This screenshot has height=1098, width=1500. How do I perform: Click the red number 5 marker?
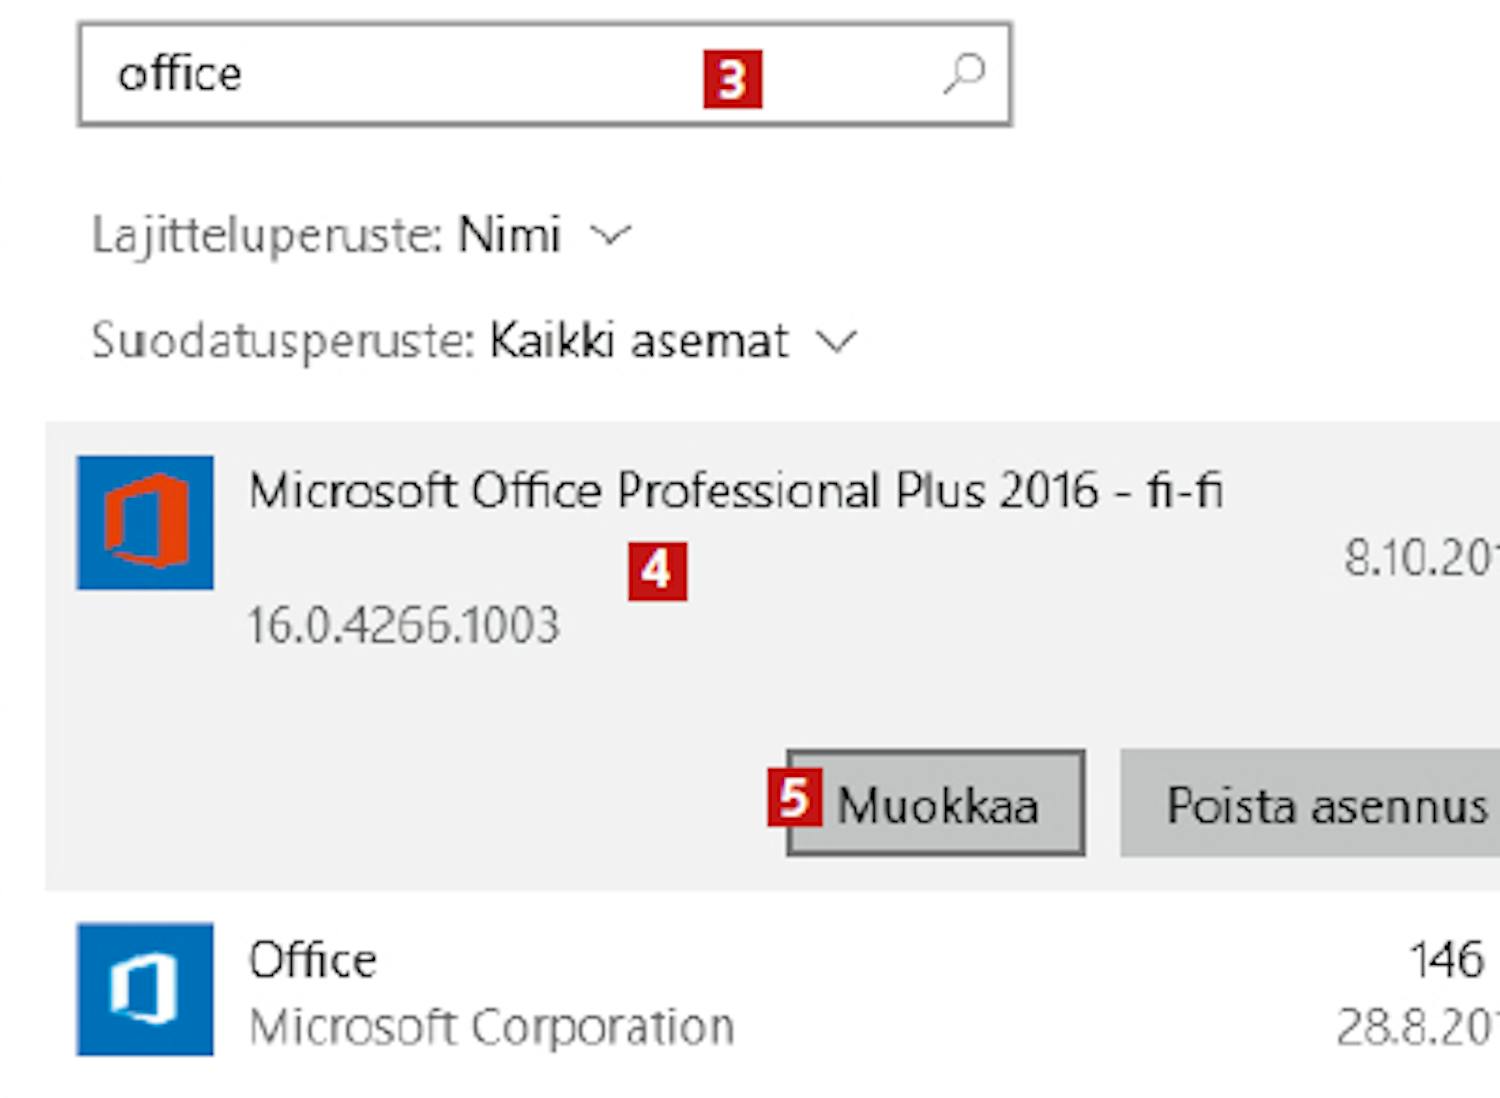click(795, 797)
